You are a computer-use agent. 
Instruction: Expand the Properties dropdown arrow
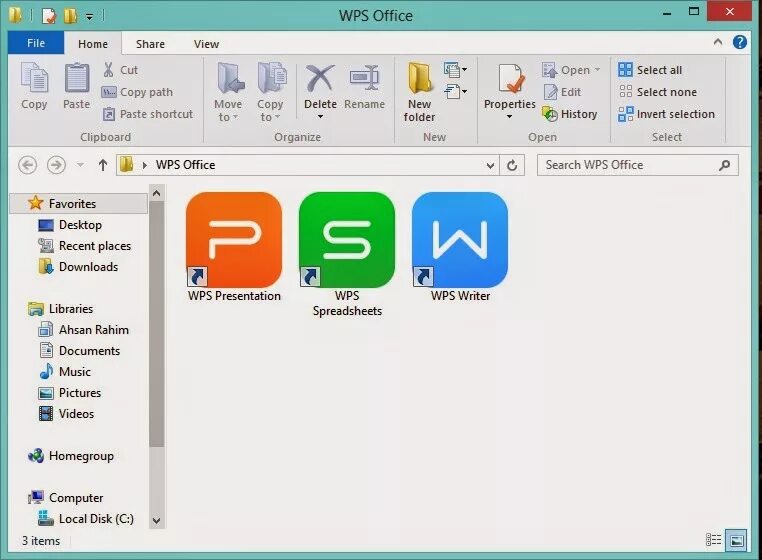tap(509, 117)
